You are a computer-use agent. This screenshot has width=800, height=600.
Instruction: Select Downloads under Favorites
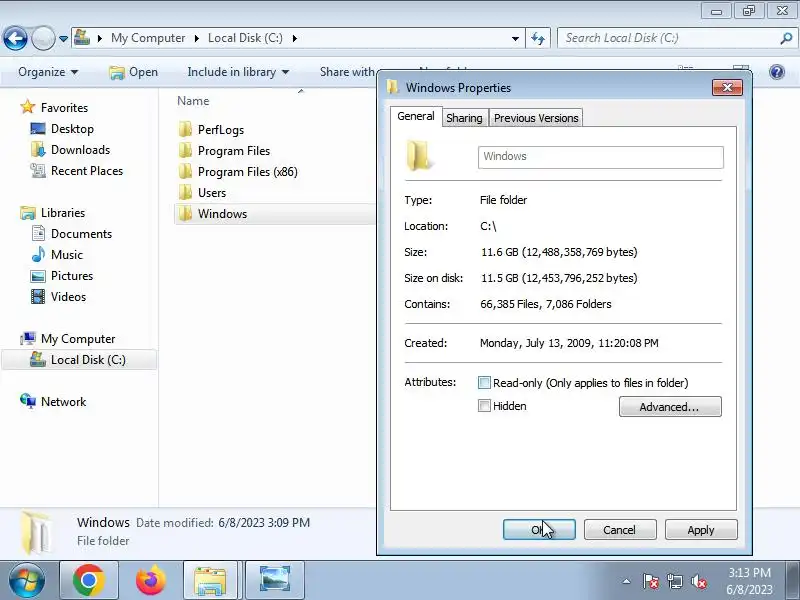click(x=80, y=149)
